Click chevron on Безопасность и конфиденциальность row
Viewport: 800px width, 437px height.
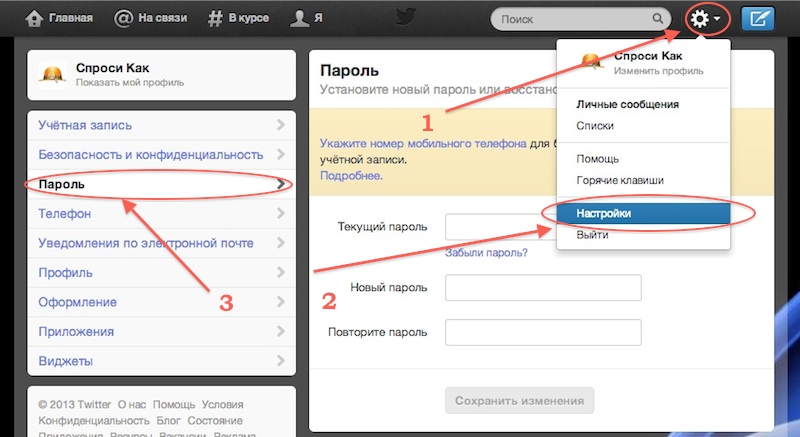281,154
